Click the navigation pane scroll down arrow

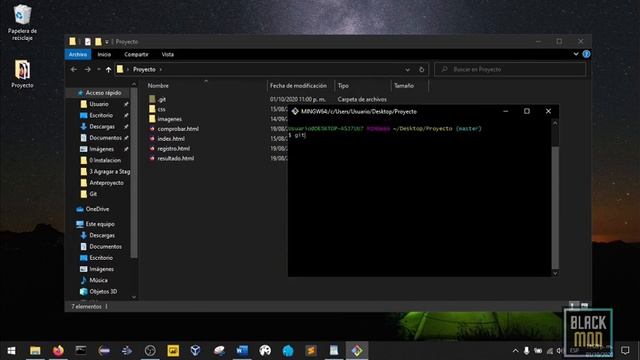pyautogui.click(x=134, y=297)
